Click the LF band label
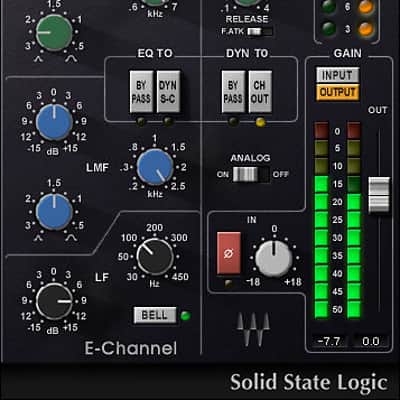400x400 pixels. pos(102,277)
